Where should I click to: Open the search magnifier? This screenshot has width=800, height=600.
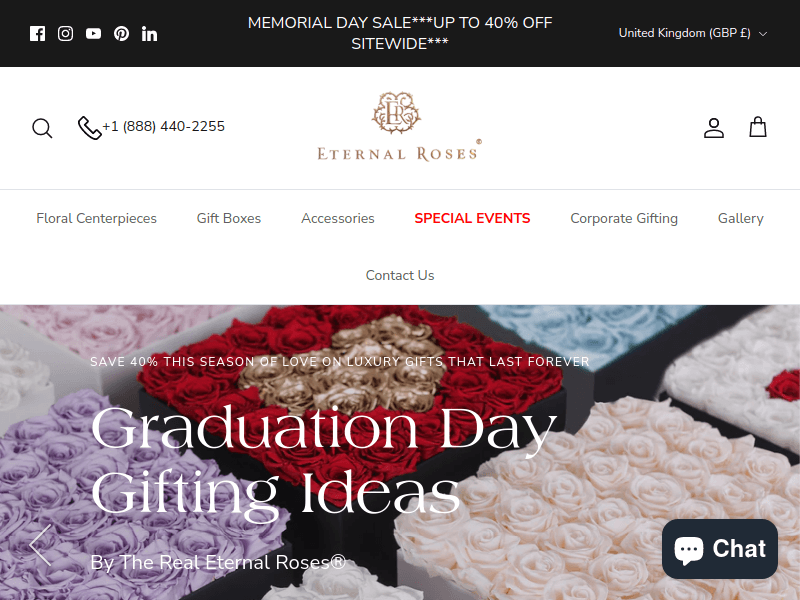point(42,128)
